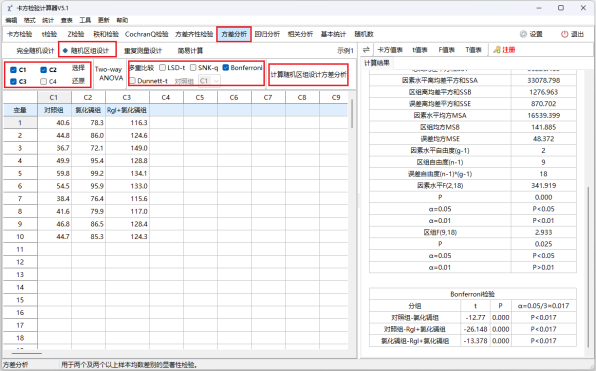Click the app logo in the title bar

tap(9, 8)
